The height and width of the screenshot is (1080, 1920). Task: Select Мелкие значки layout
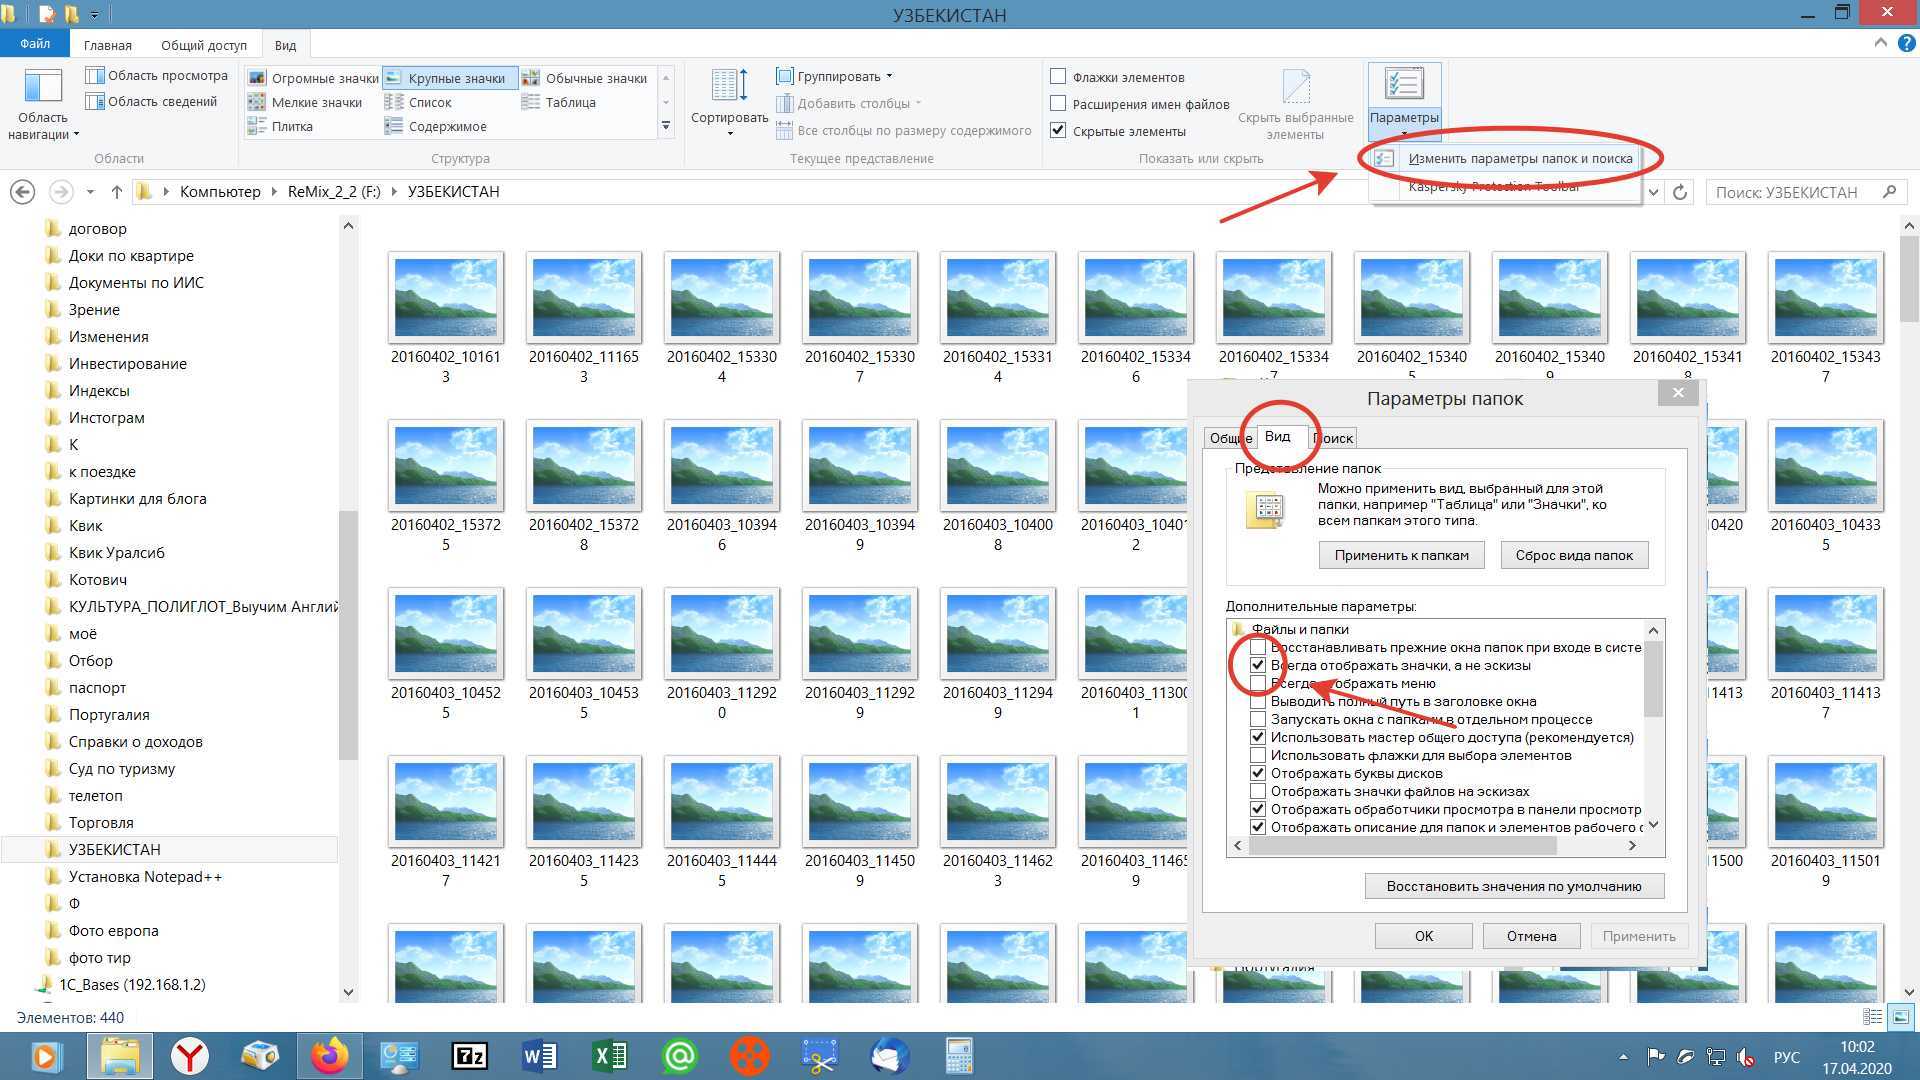pyautogui.click(x=305, y=102)
